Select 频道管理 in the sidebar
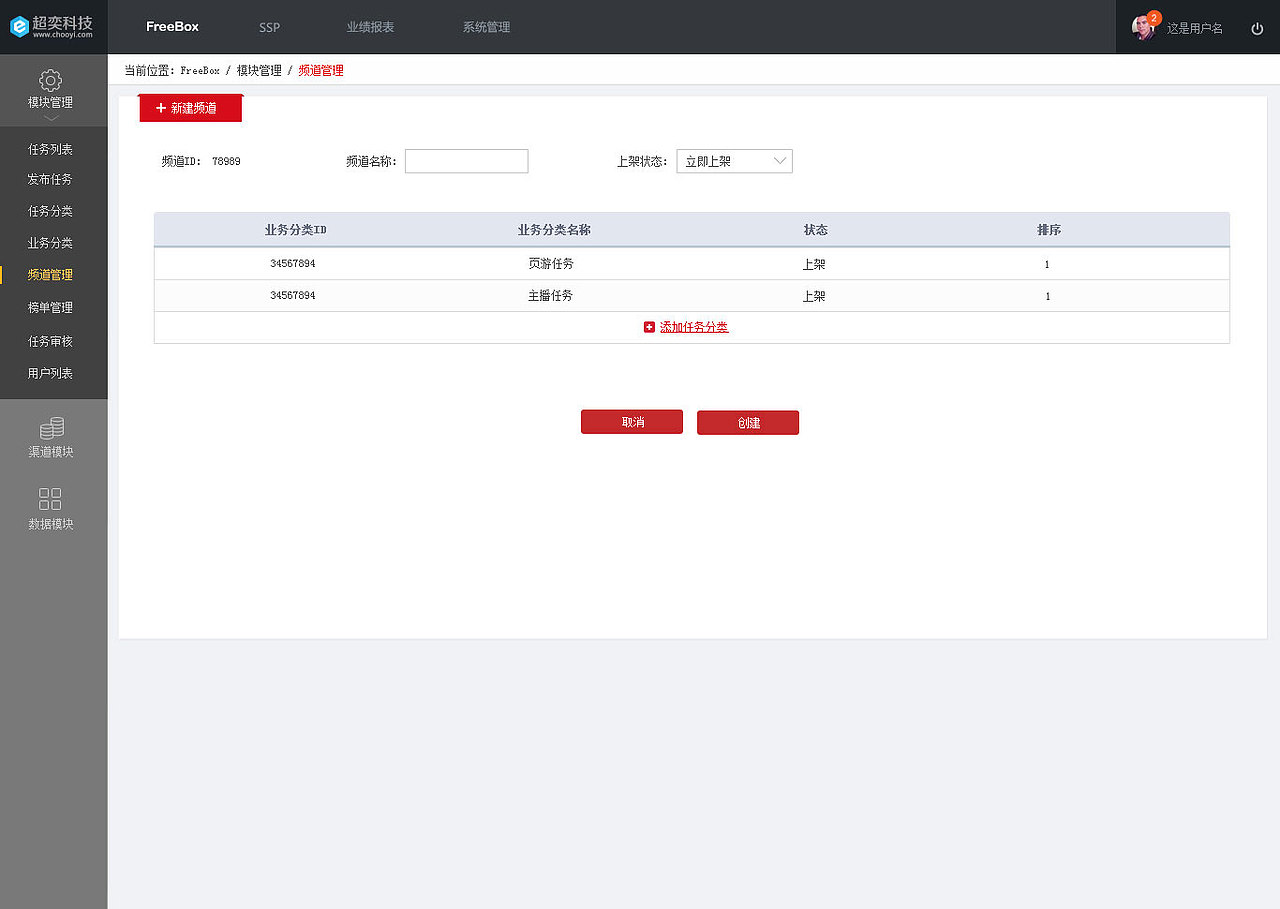 [x=50, y=275]
